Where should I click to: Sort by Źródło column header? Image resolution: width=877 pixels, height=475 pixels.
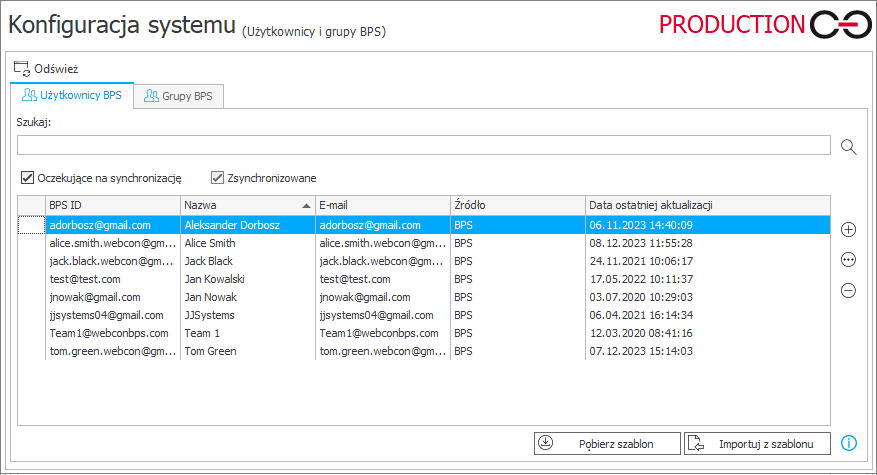point(518,205)
